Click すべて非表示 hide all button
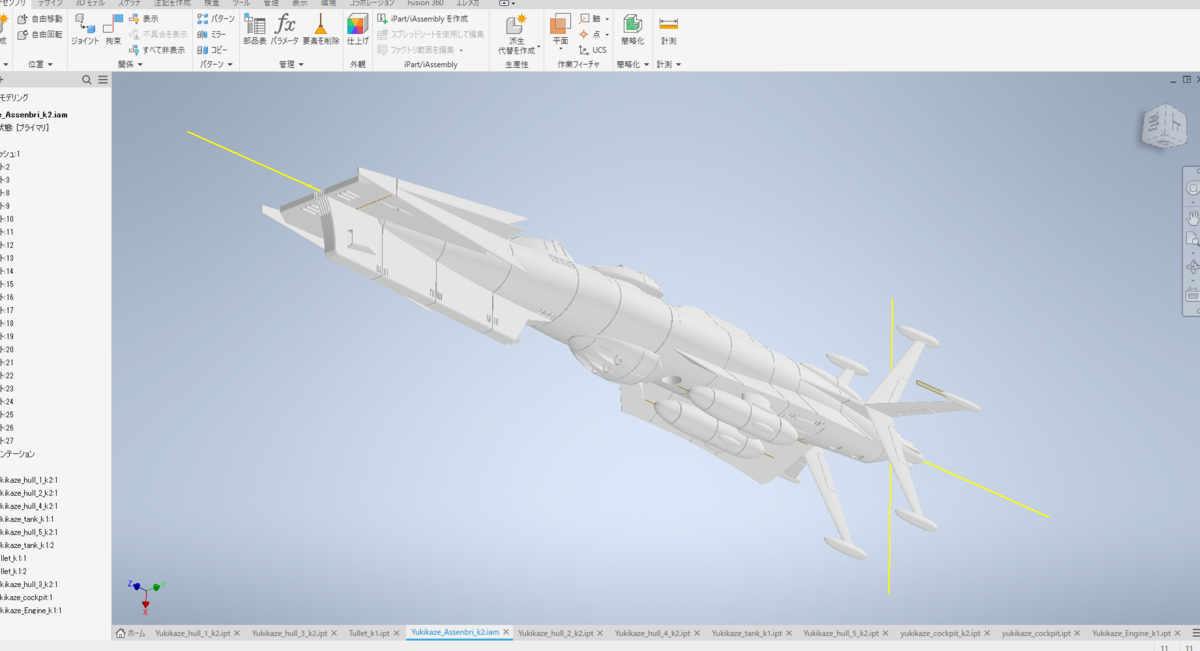The height and width of the screenshot is (651, 1200). (x=158, y=49)
